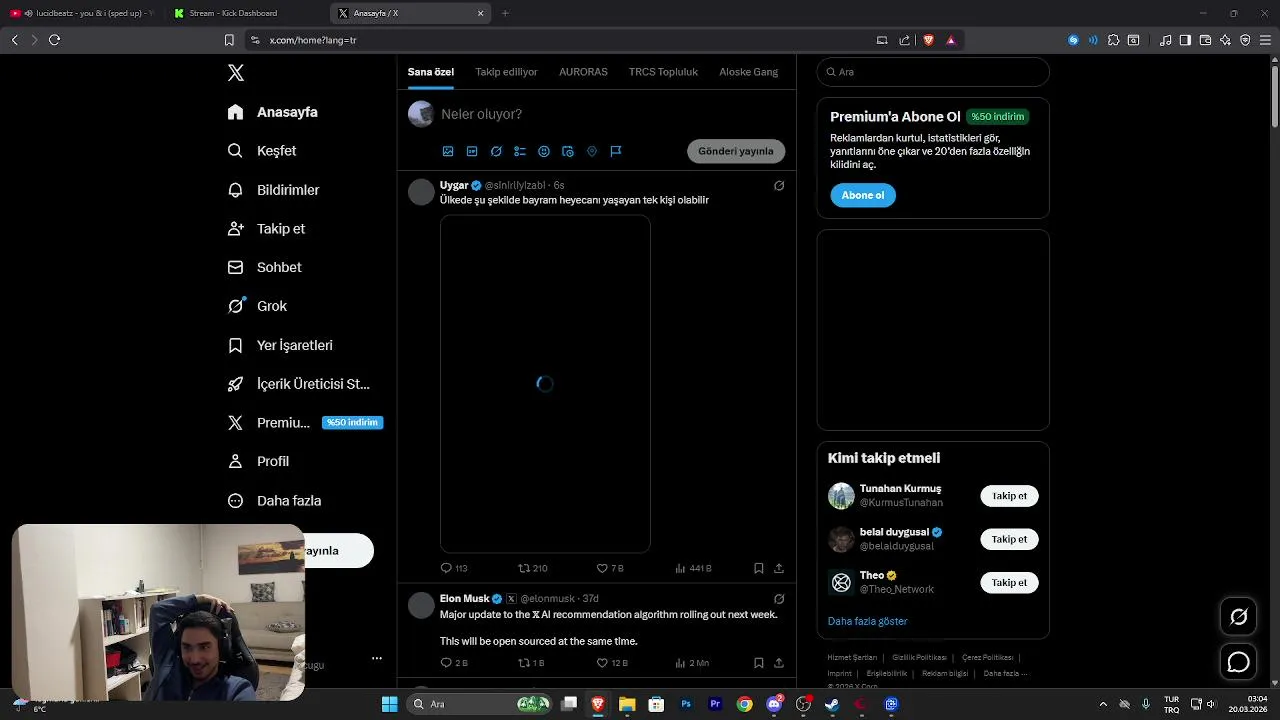Image resolution: width=1280 pixels, height=720 pixels.
Task: Open Profil in sidebar
Action: (259, 462)
